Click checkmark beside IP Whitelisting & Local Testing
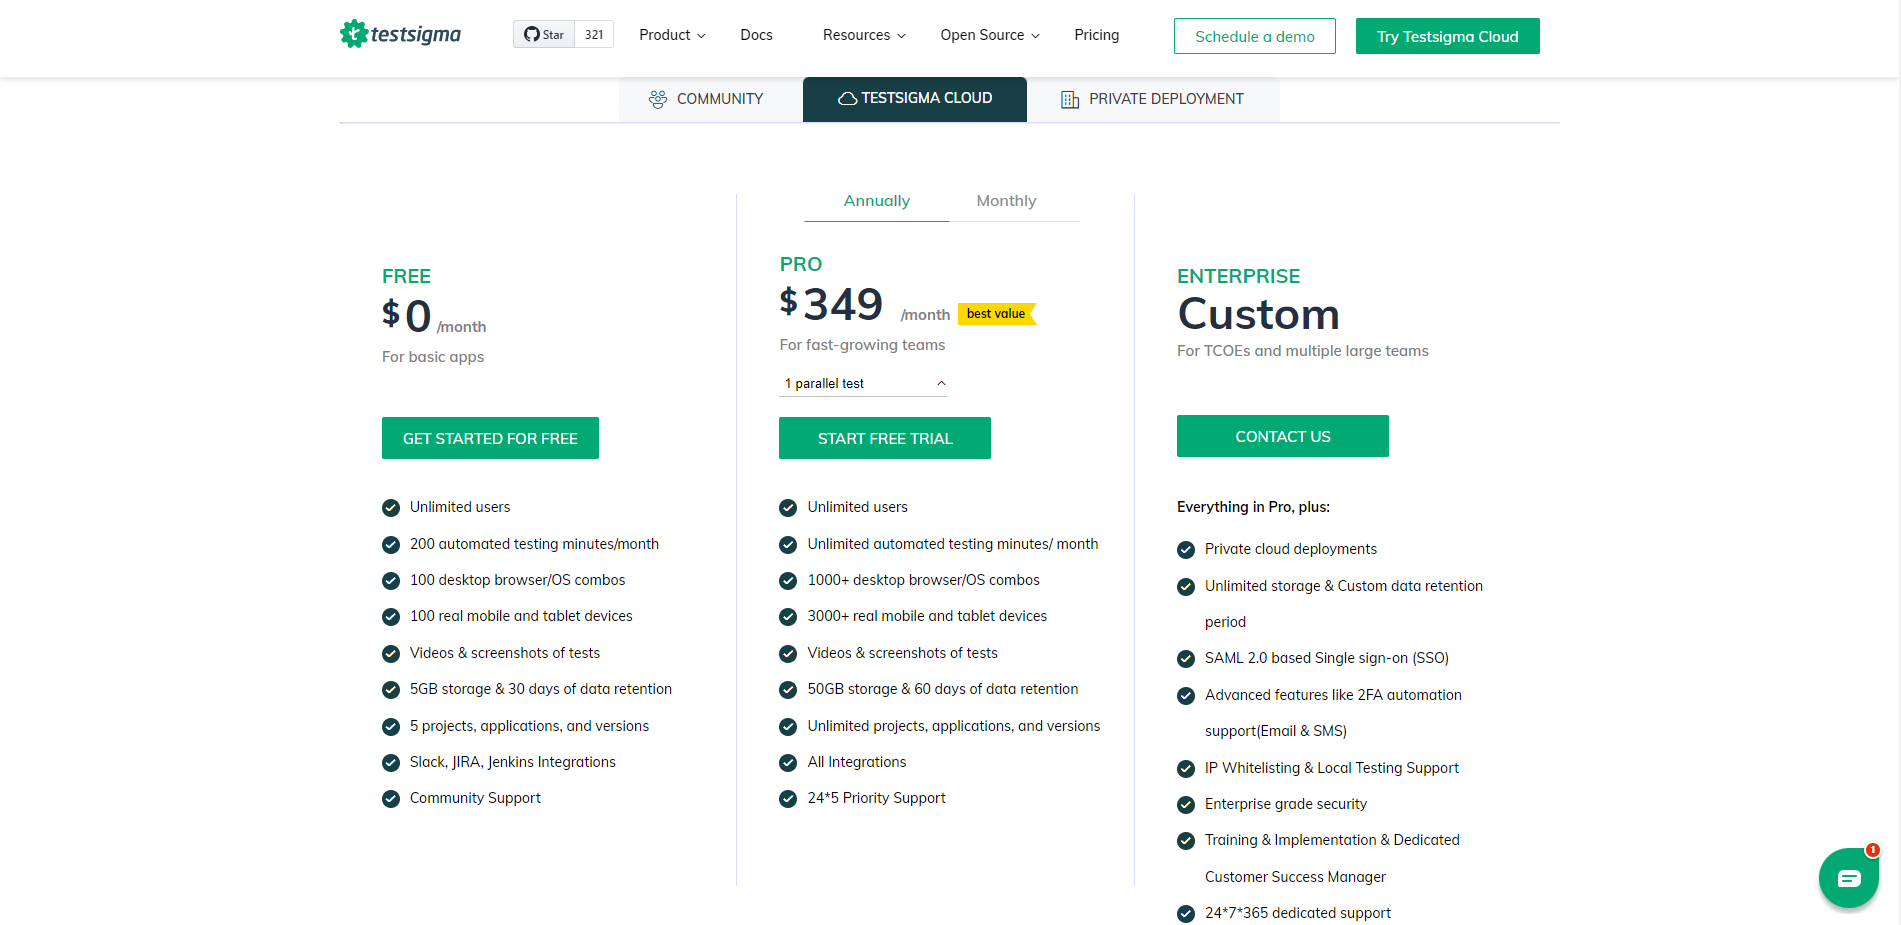This screenshot has width=1901, height=925. (x=1186, y=769)
